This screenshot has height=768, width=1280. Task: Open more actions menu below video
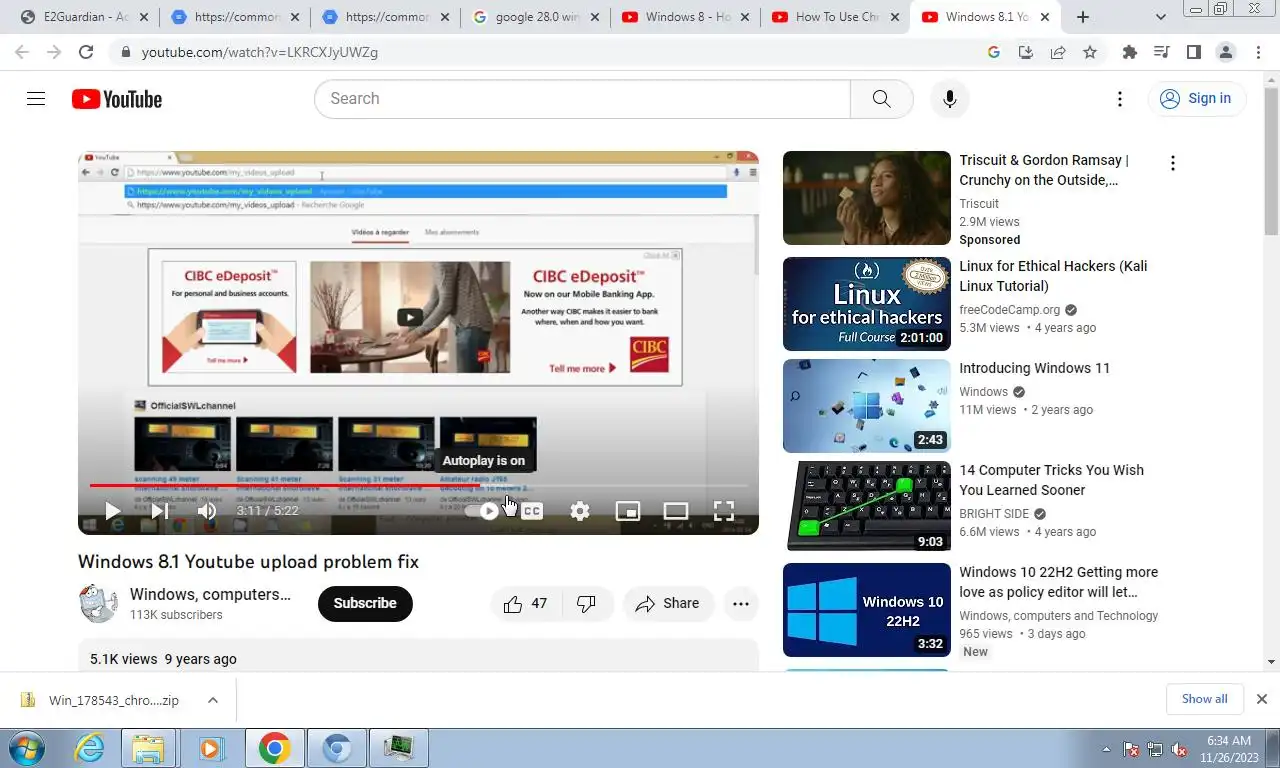point(741,604)
